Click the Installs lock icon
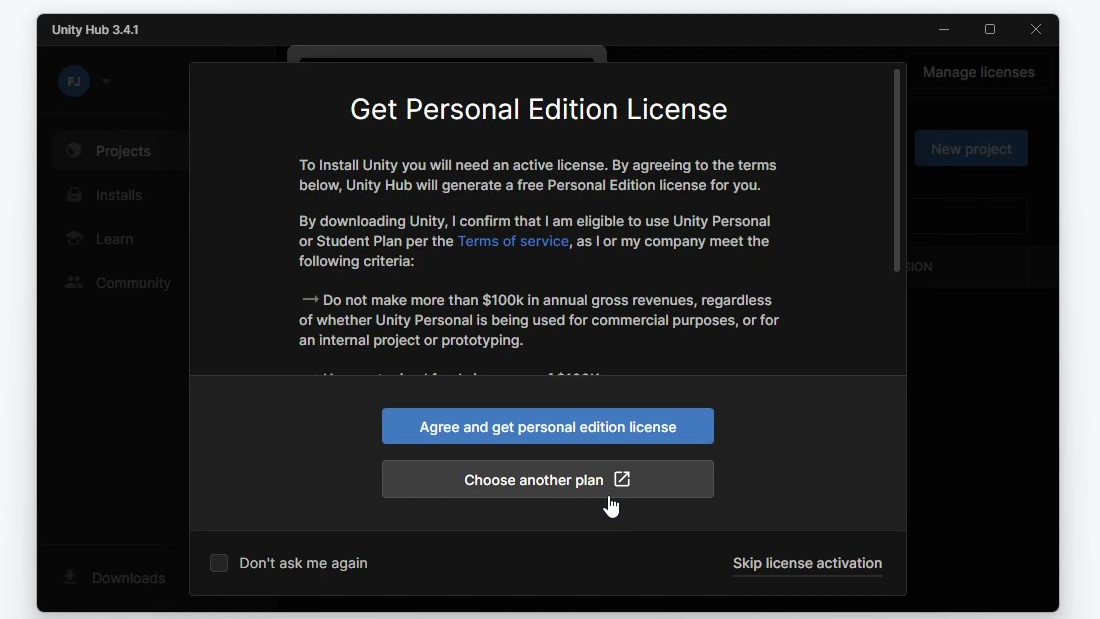The width and height of the screenshot is (1100, 619). coord(74,194)
